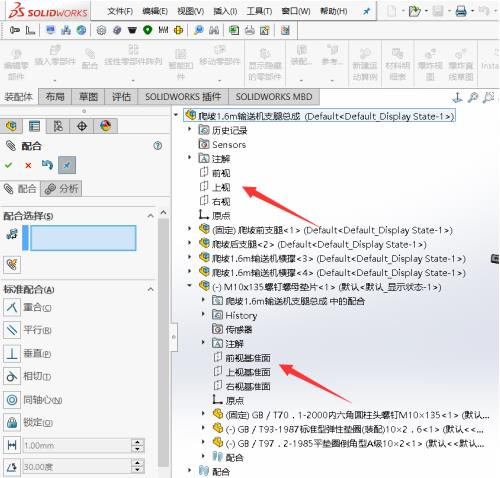
Task: Click the pin icon next to the menu bar
Action: [x=366, y=11]
